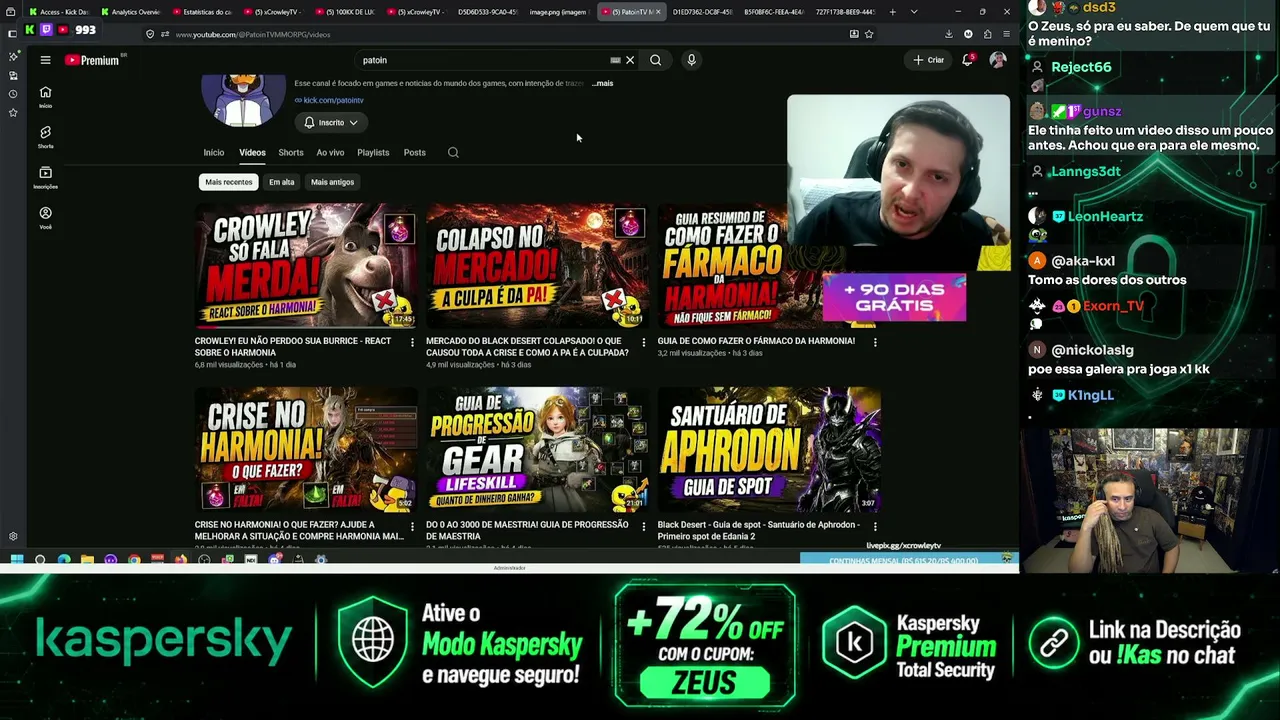Open browser sidebar settings gear icon
1280x720 pixels.
[13, 537]
